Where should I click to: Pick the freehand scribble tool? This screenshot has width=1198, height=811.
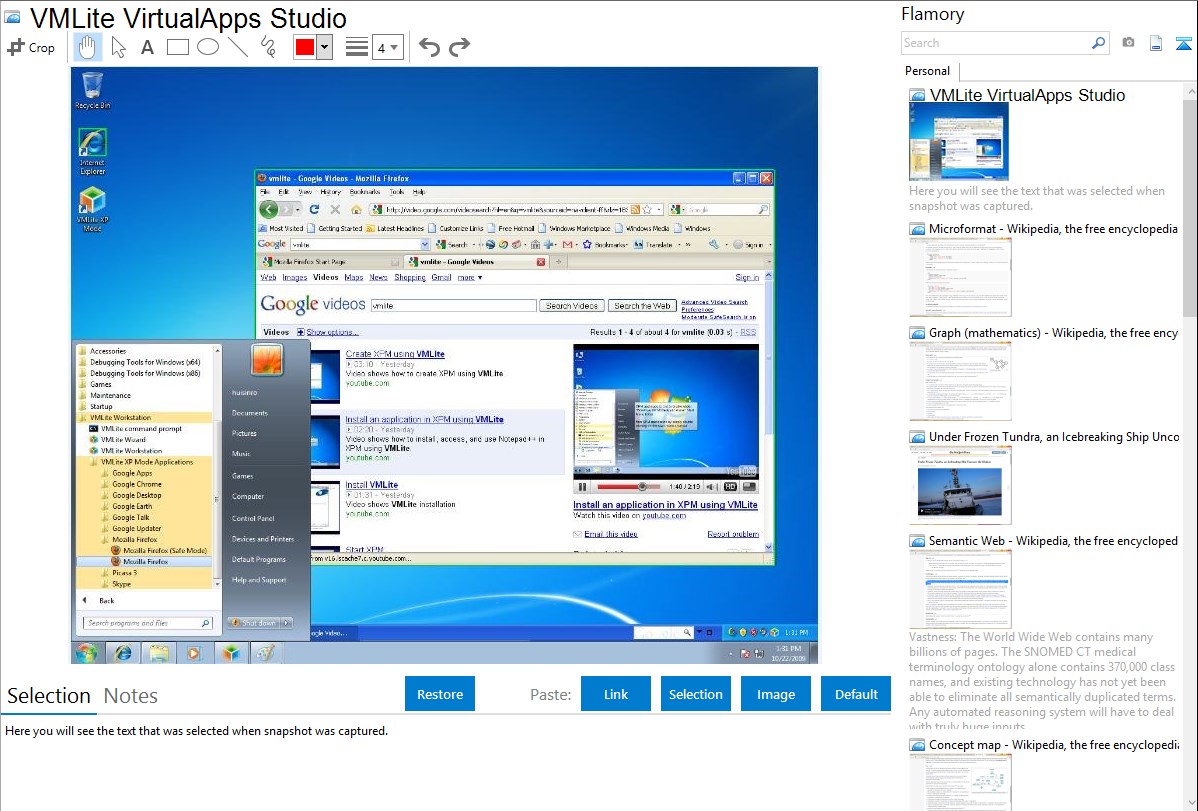click(268, 47)
